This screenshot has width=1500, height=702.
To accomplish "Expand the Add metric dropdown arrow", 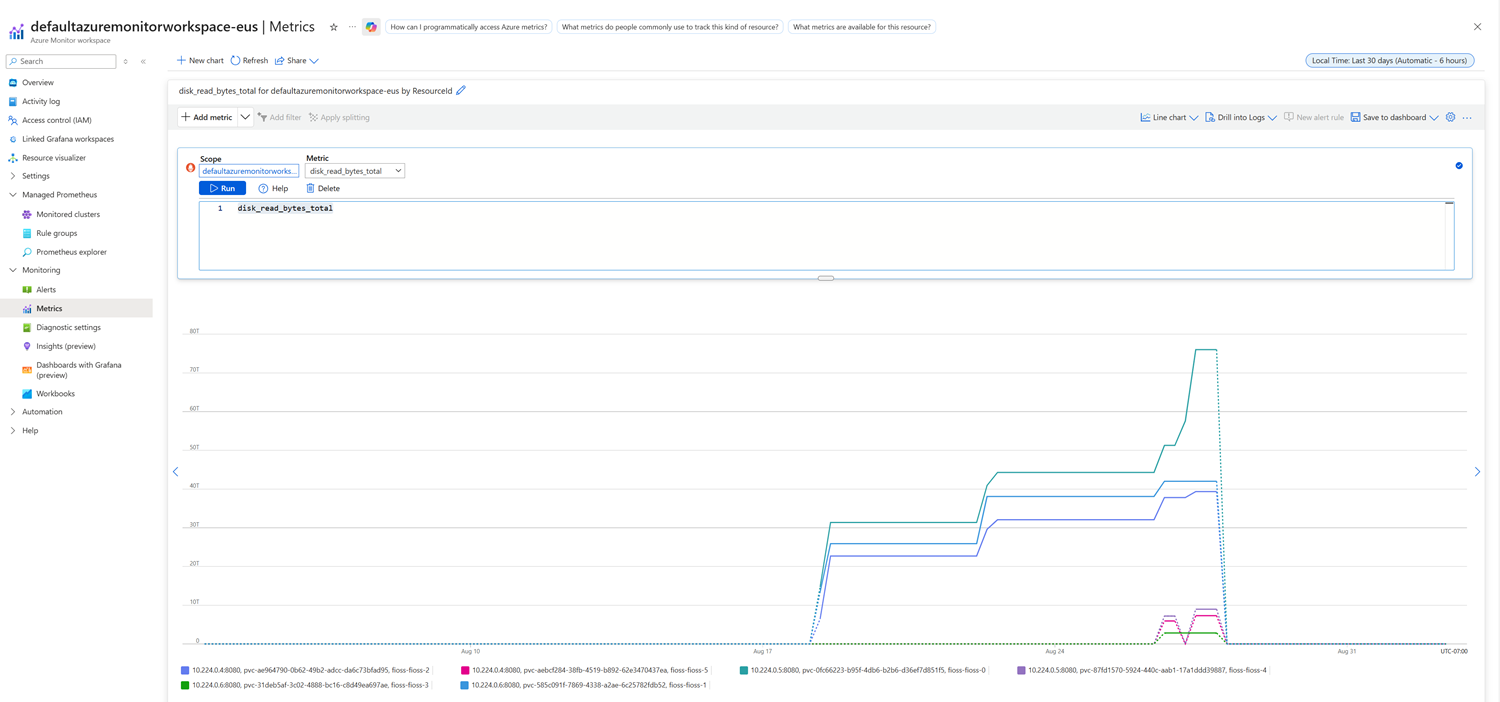I will (245, 117).
